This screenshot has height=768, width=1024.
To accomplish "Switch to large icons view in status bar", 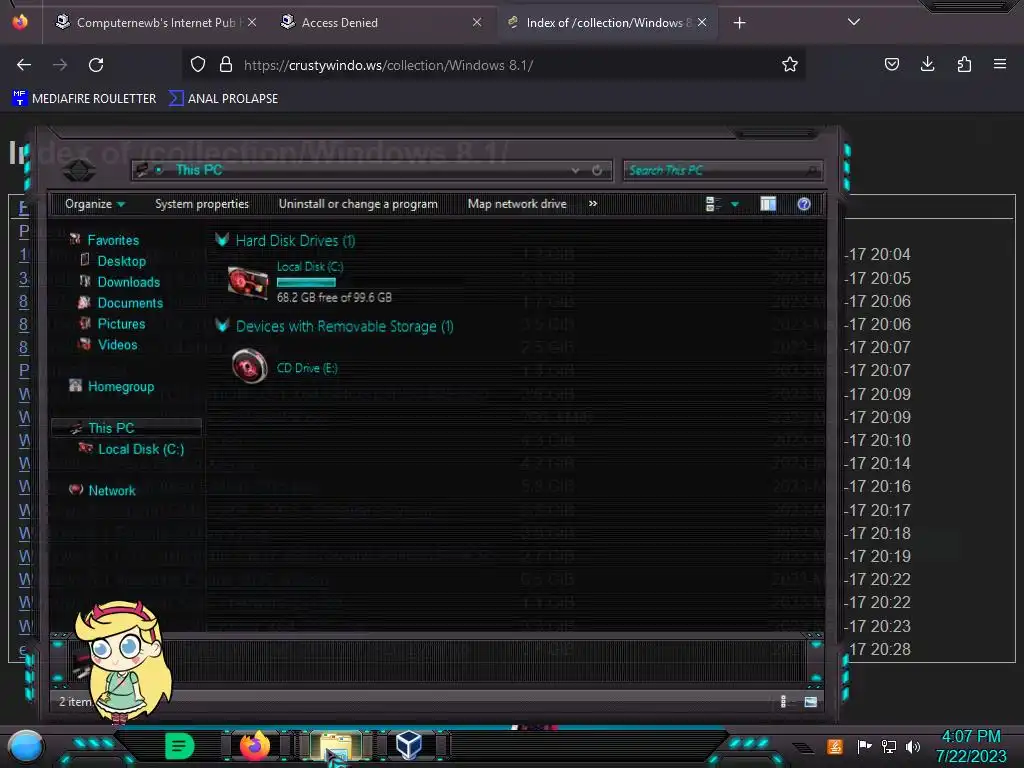I will click(810, 702).
